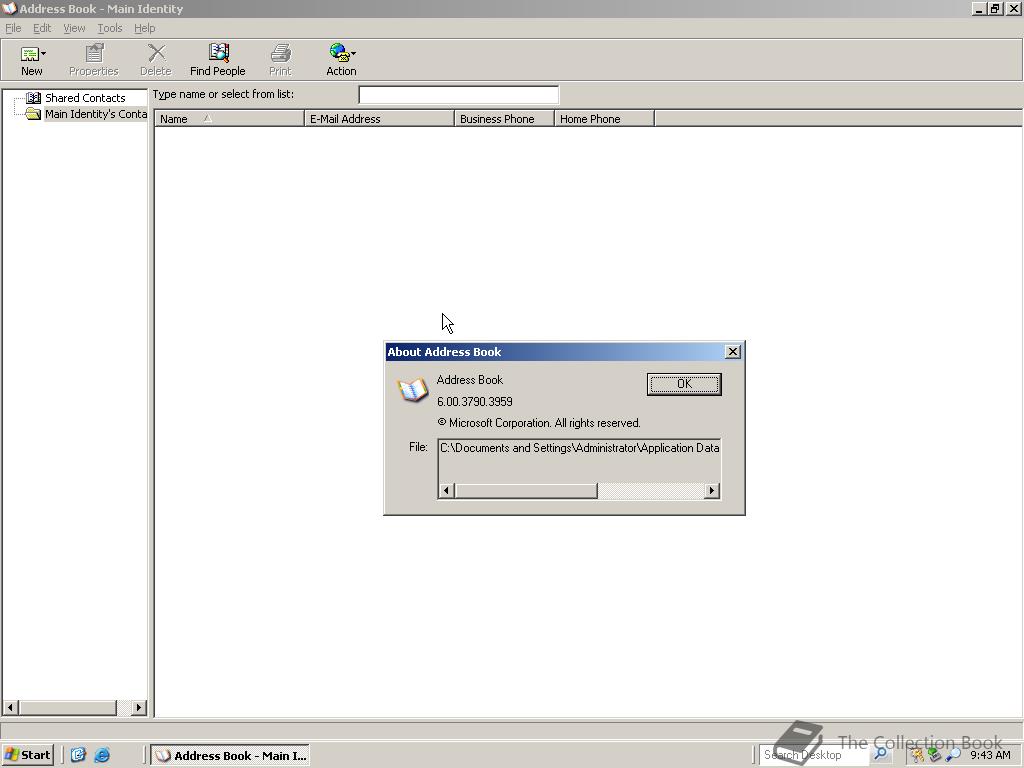Click the folder tree horizontal scrollbar thumb
This screenshot has height=768, width=1024.
(x=67, y=707)
